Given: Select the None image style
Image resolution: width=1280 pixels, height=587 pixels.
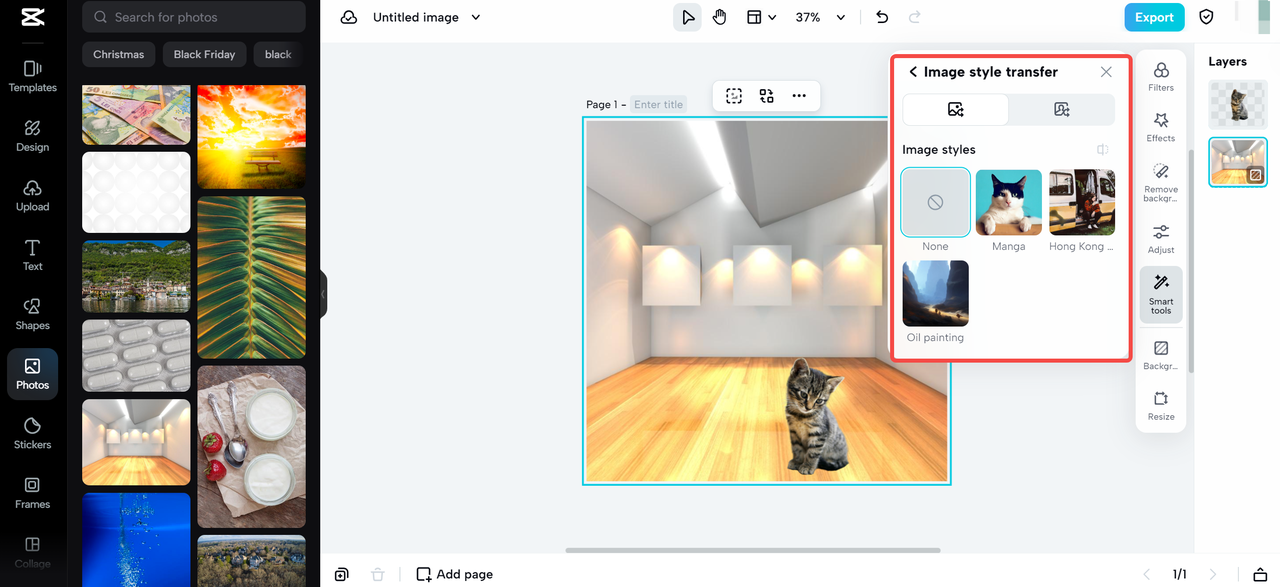Looking at the screenshot, I should click(935, 202).
